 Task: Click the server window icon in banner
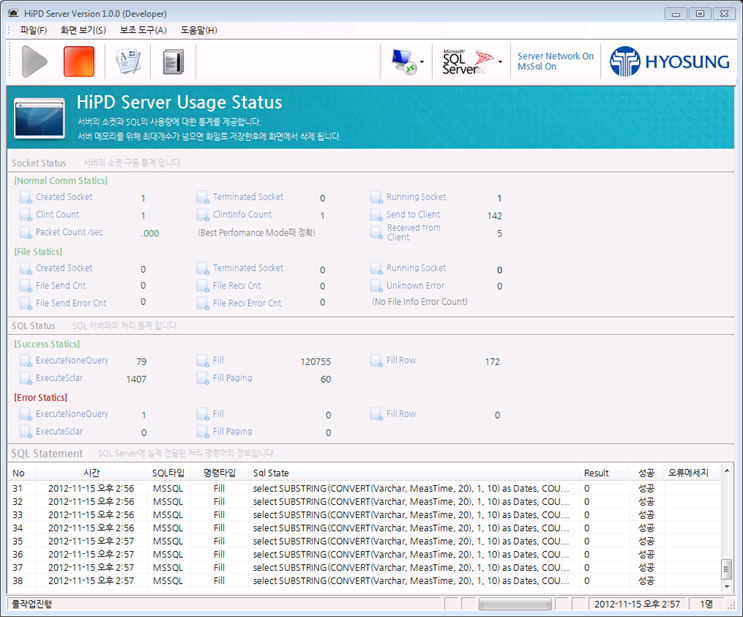[x=39, y=118]
